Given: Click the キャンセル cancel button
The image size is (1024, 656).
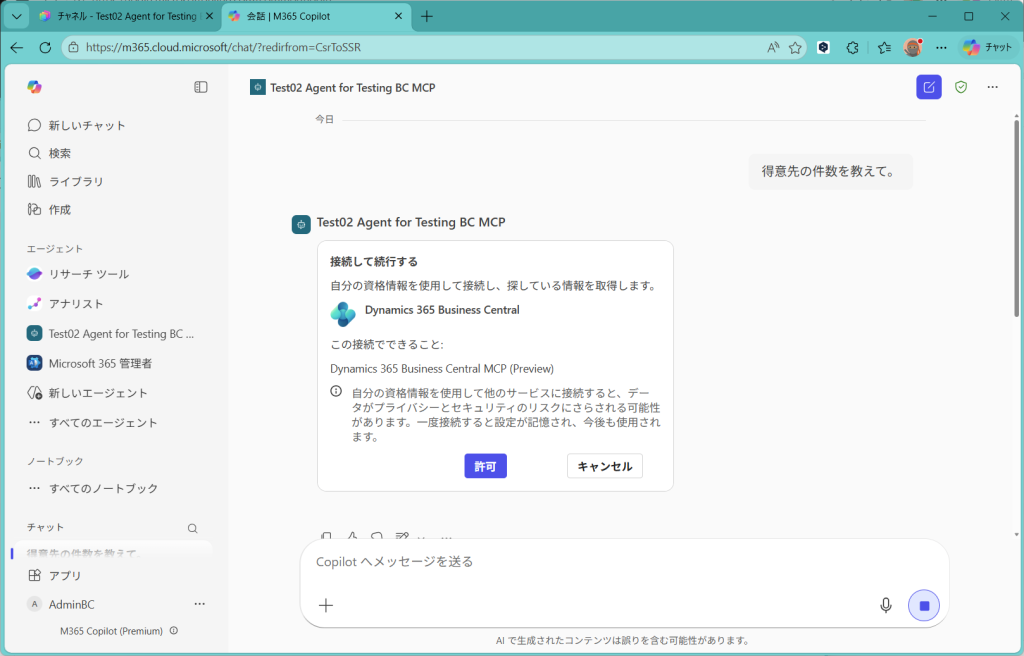Looking at the screenshot, I should click(x=604, y=466).
